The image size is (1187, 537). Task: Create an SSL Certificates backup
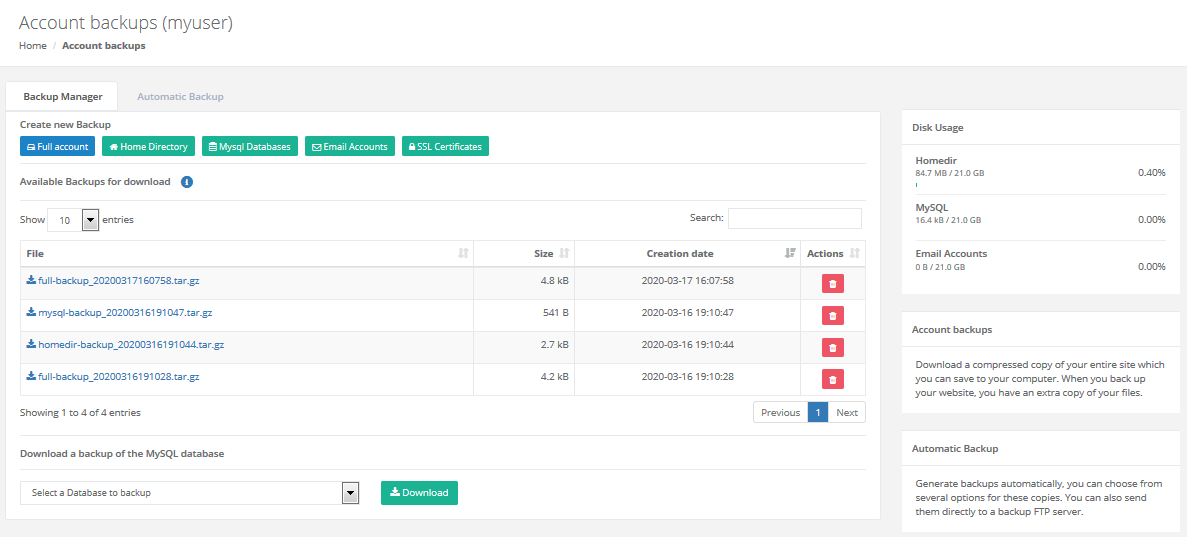click(445, 146)
